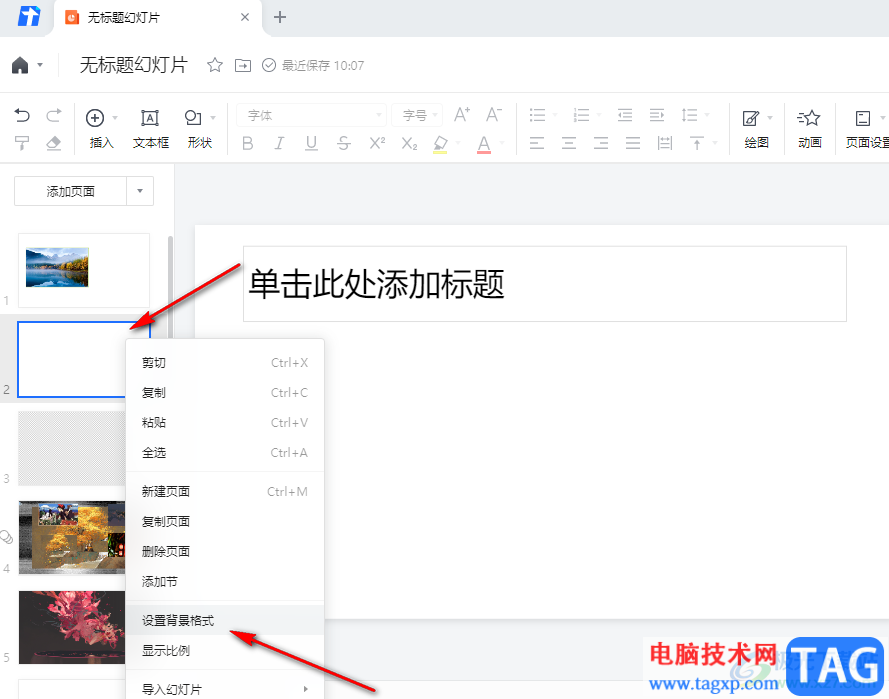The image size is (889, 699).
Task: Open a new browser tab with plus
Action: coord(280,17)
